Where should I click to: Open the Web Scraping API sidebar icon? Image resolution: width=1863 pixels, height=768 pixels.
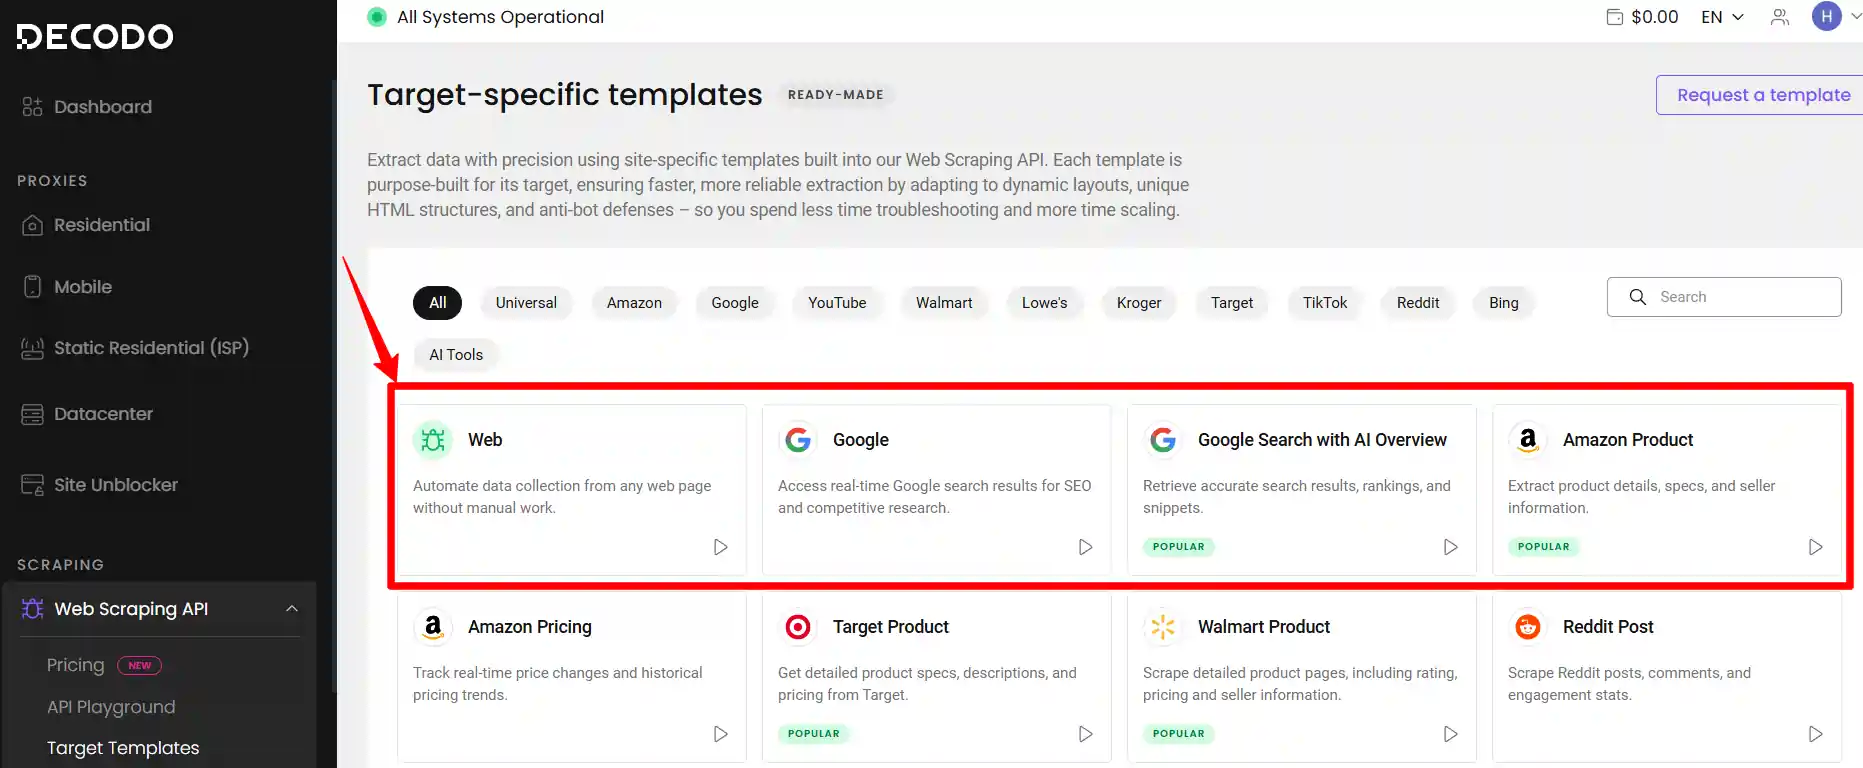point(30,608)
